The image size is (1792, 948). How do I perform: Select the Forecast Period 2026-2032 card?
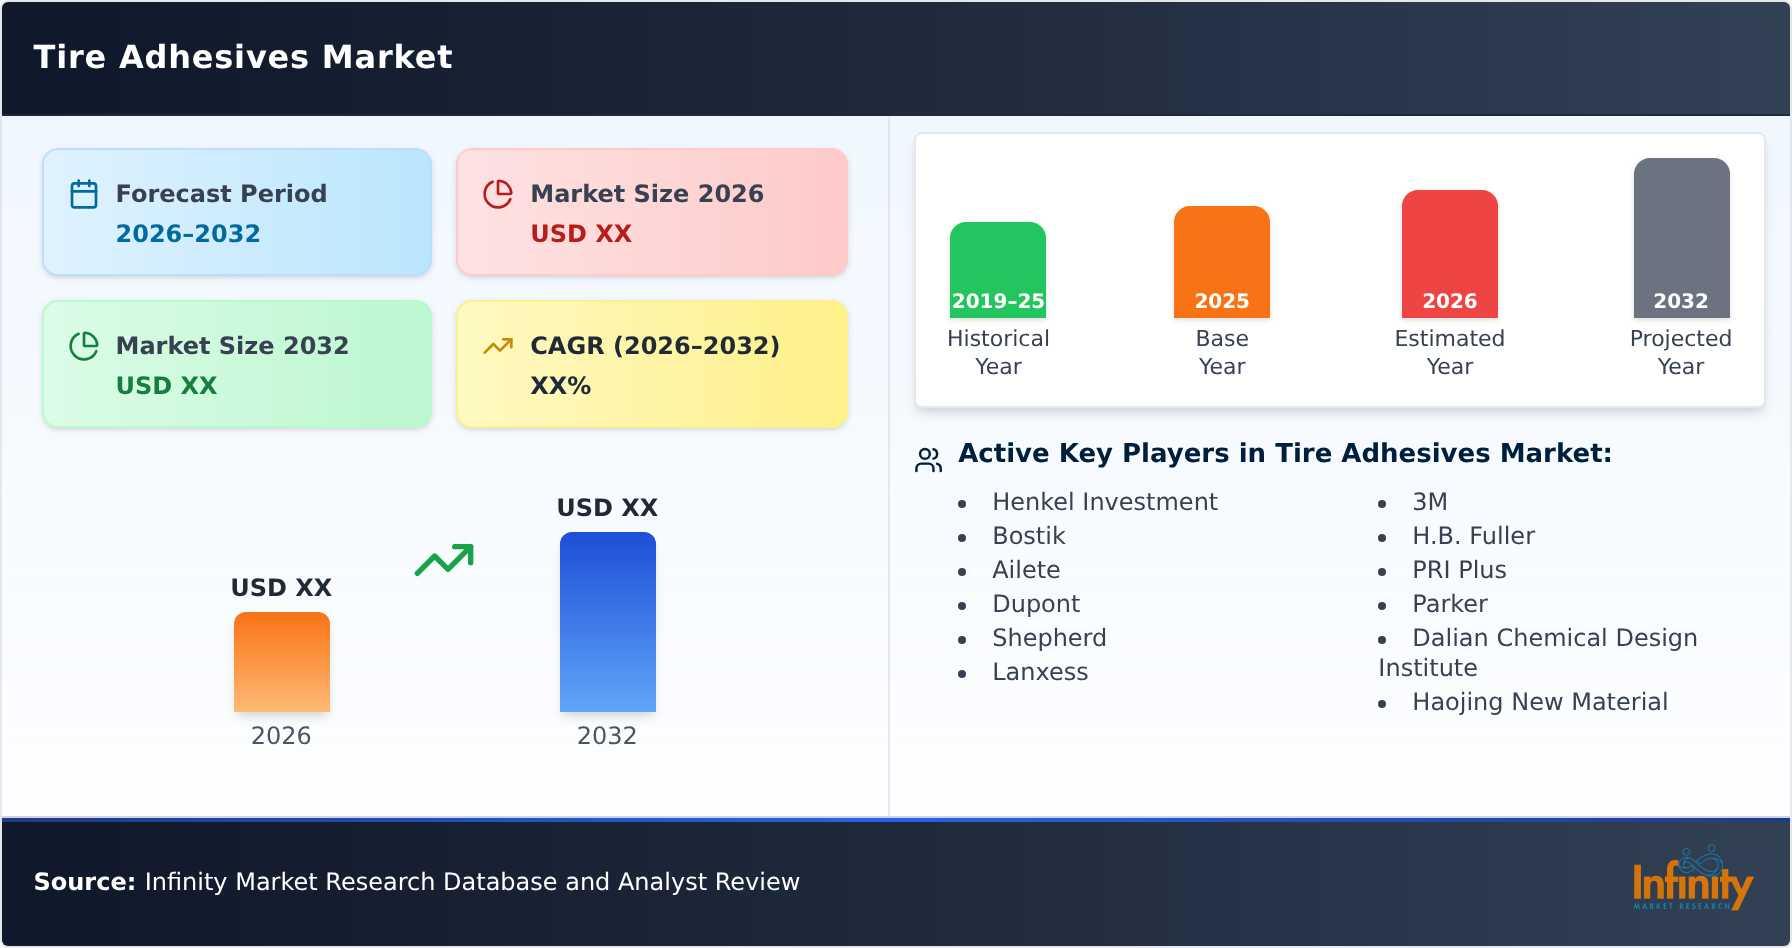pos(237,212)
